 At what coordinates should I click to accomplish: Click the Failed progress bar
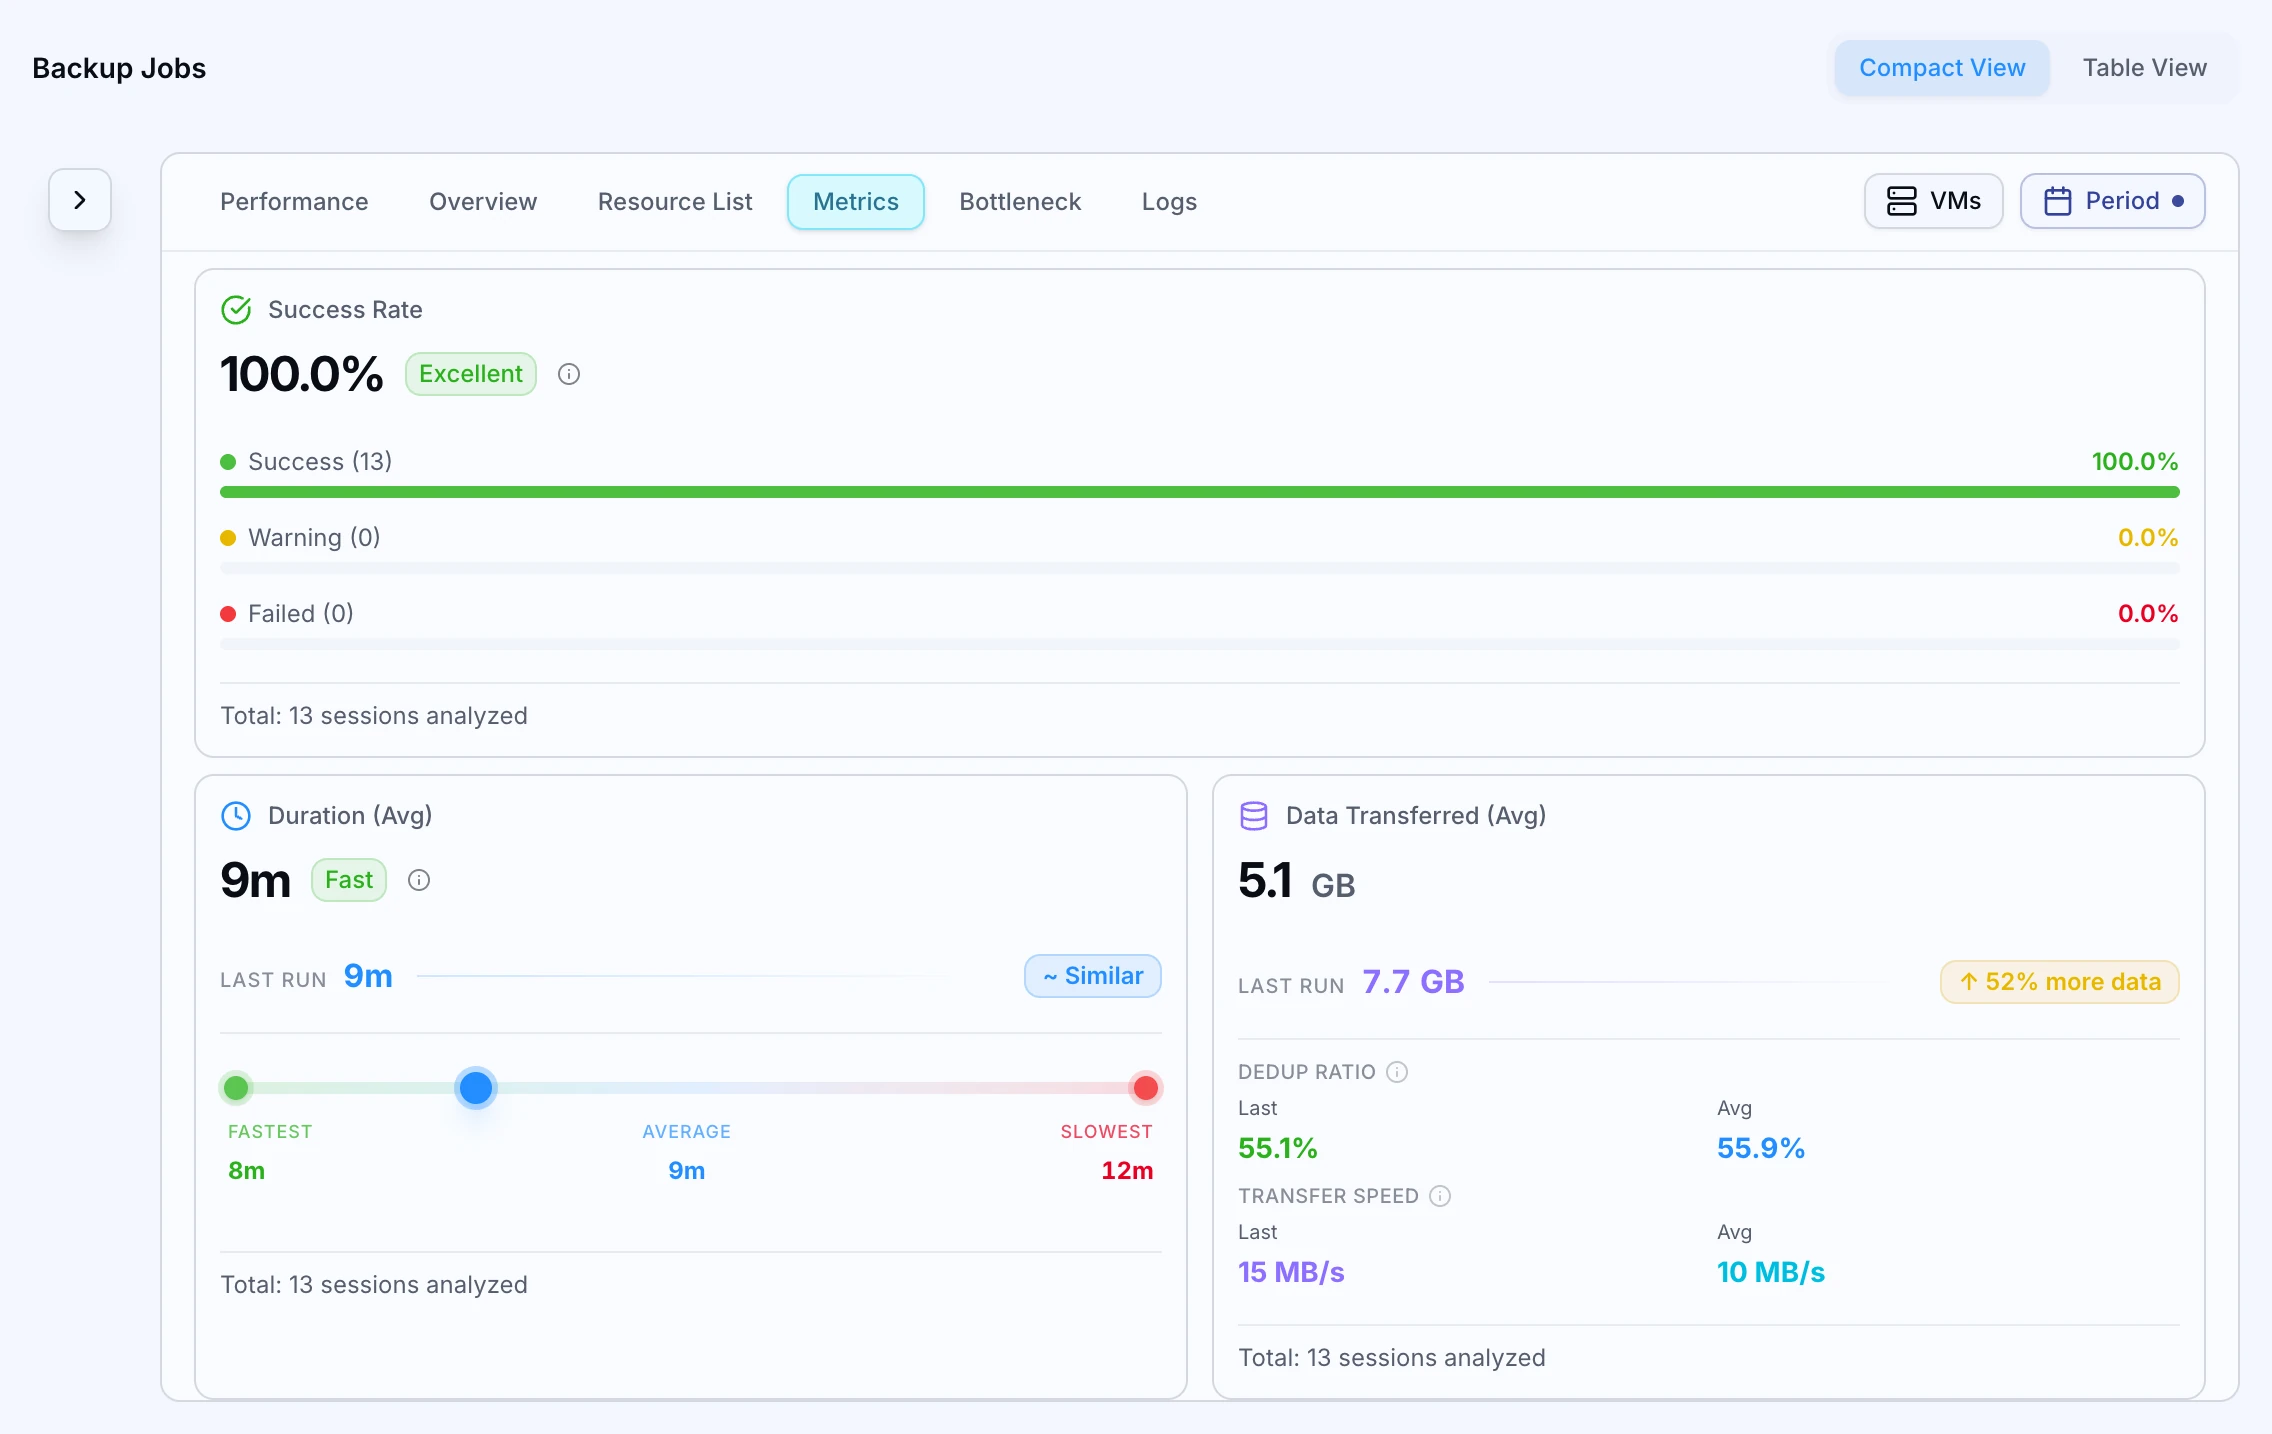point(1199,644)
